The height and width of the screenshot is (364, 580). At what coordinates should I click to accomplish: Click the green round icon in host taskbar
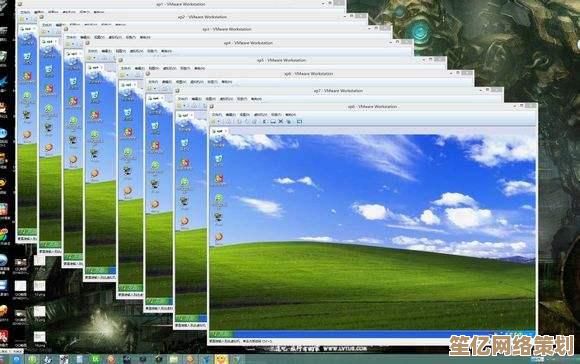point(33,359)
